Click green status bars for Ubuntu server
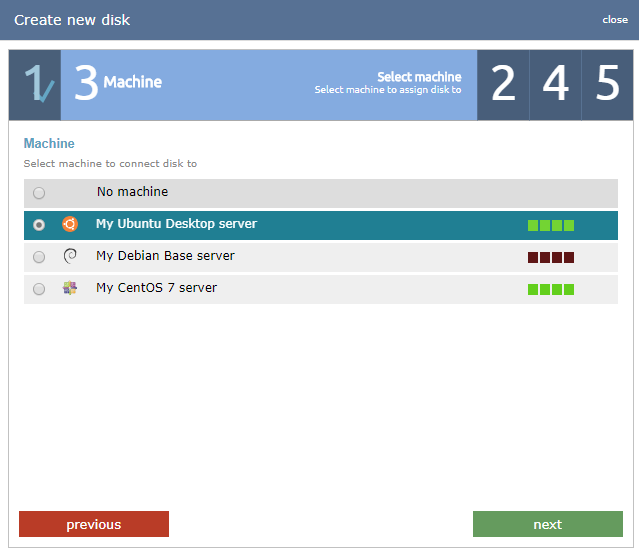Screen dimensions: 639x556 pyautogui.click(x=551, y=225)
